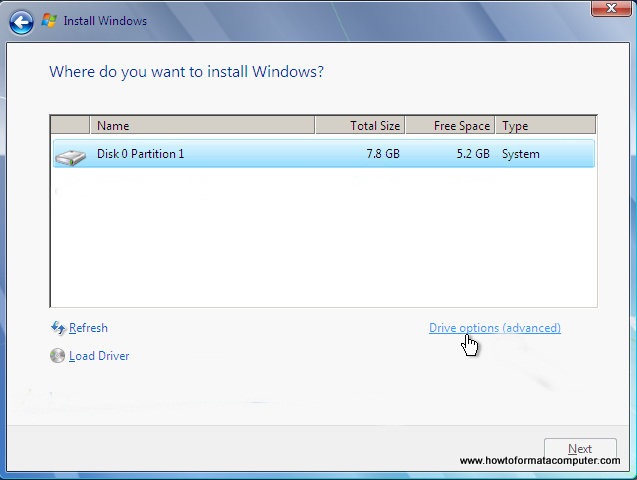Sort by the Type column header
This screenshot has height=480, width=637.
tap(545, 126)
